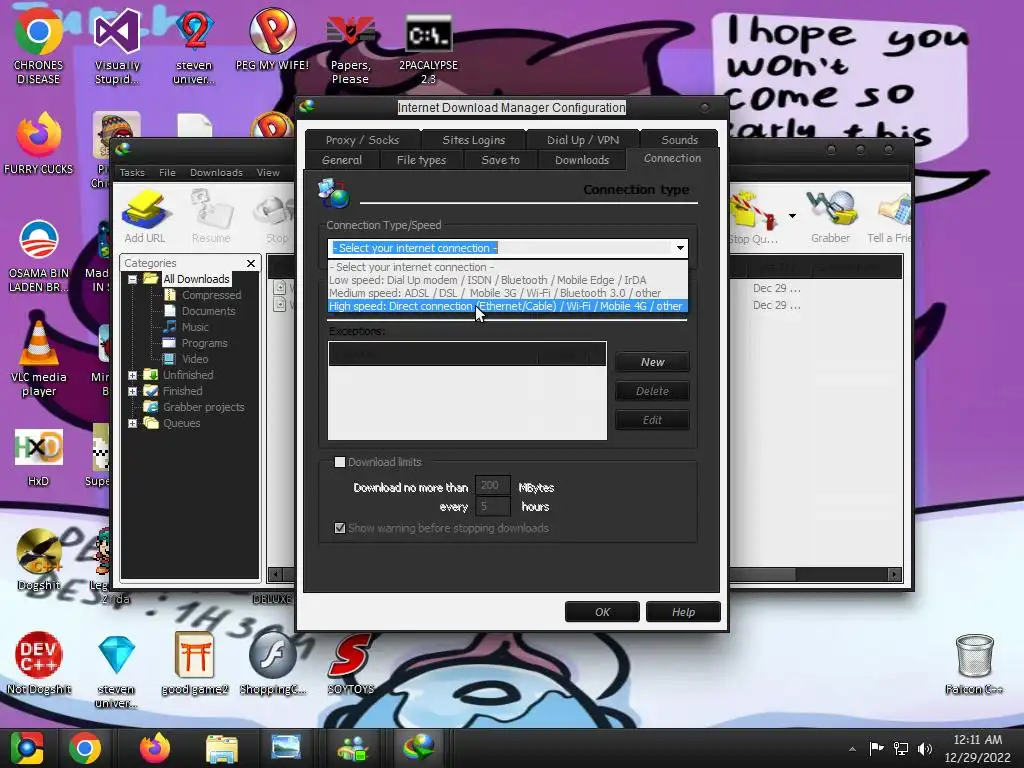Click taskbar clock showing 12:11 AM
Viewport: 1024px width, 768px height.
pos(977,748)
